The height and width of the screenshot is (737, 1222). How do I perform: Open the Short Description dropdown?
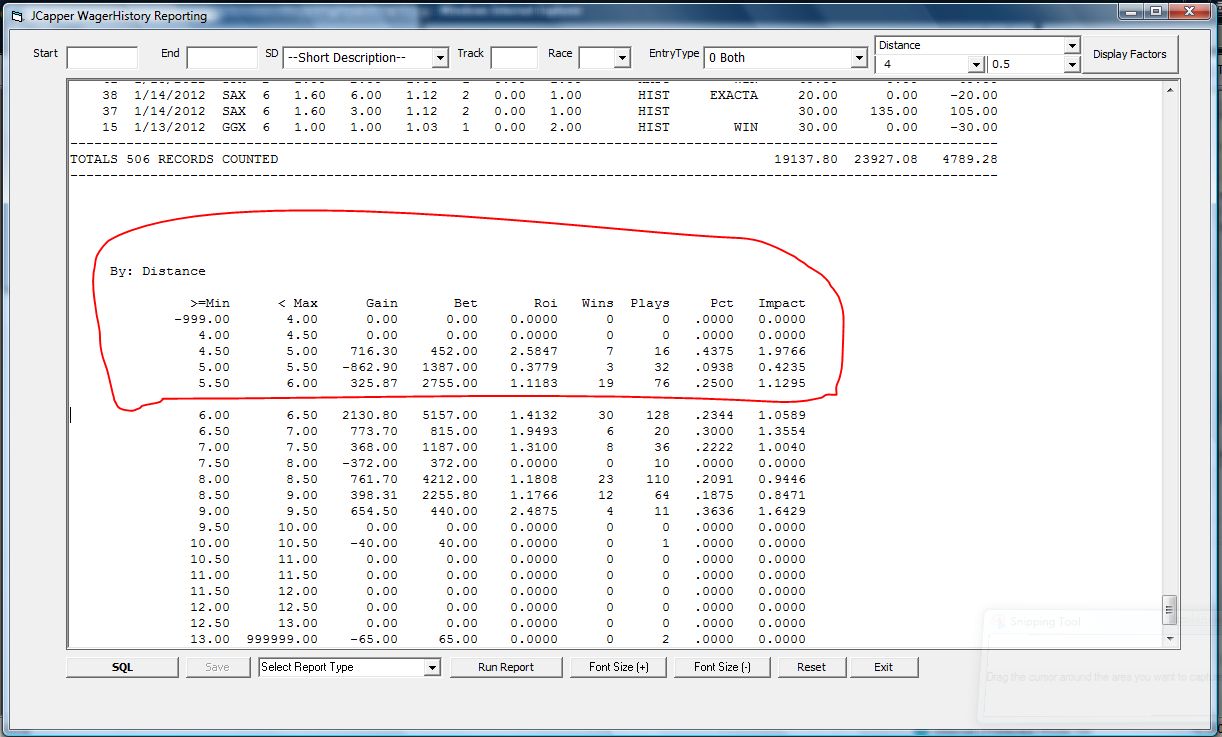pyautogui.click(x=366, y=58)
